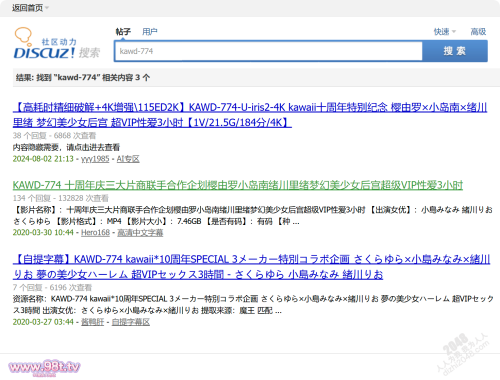Go to the 高清中文字幕 forum

click(x=140, y=233)
